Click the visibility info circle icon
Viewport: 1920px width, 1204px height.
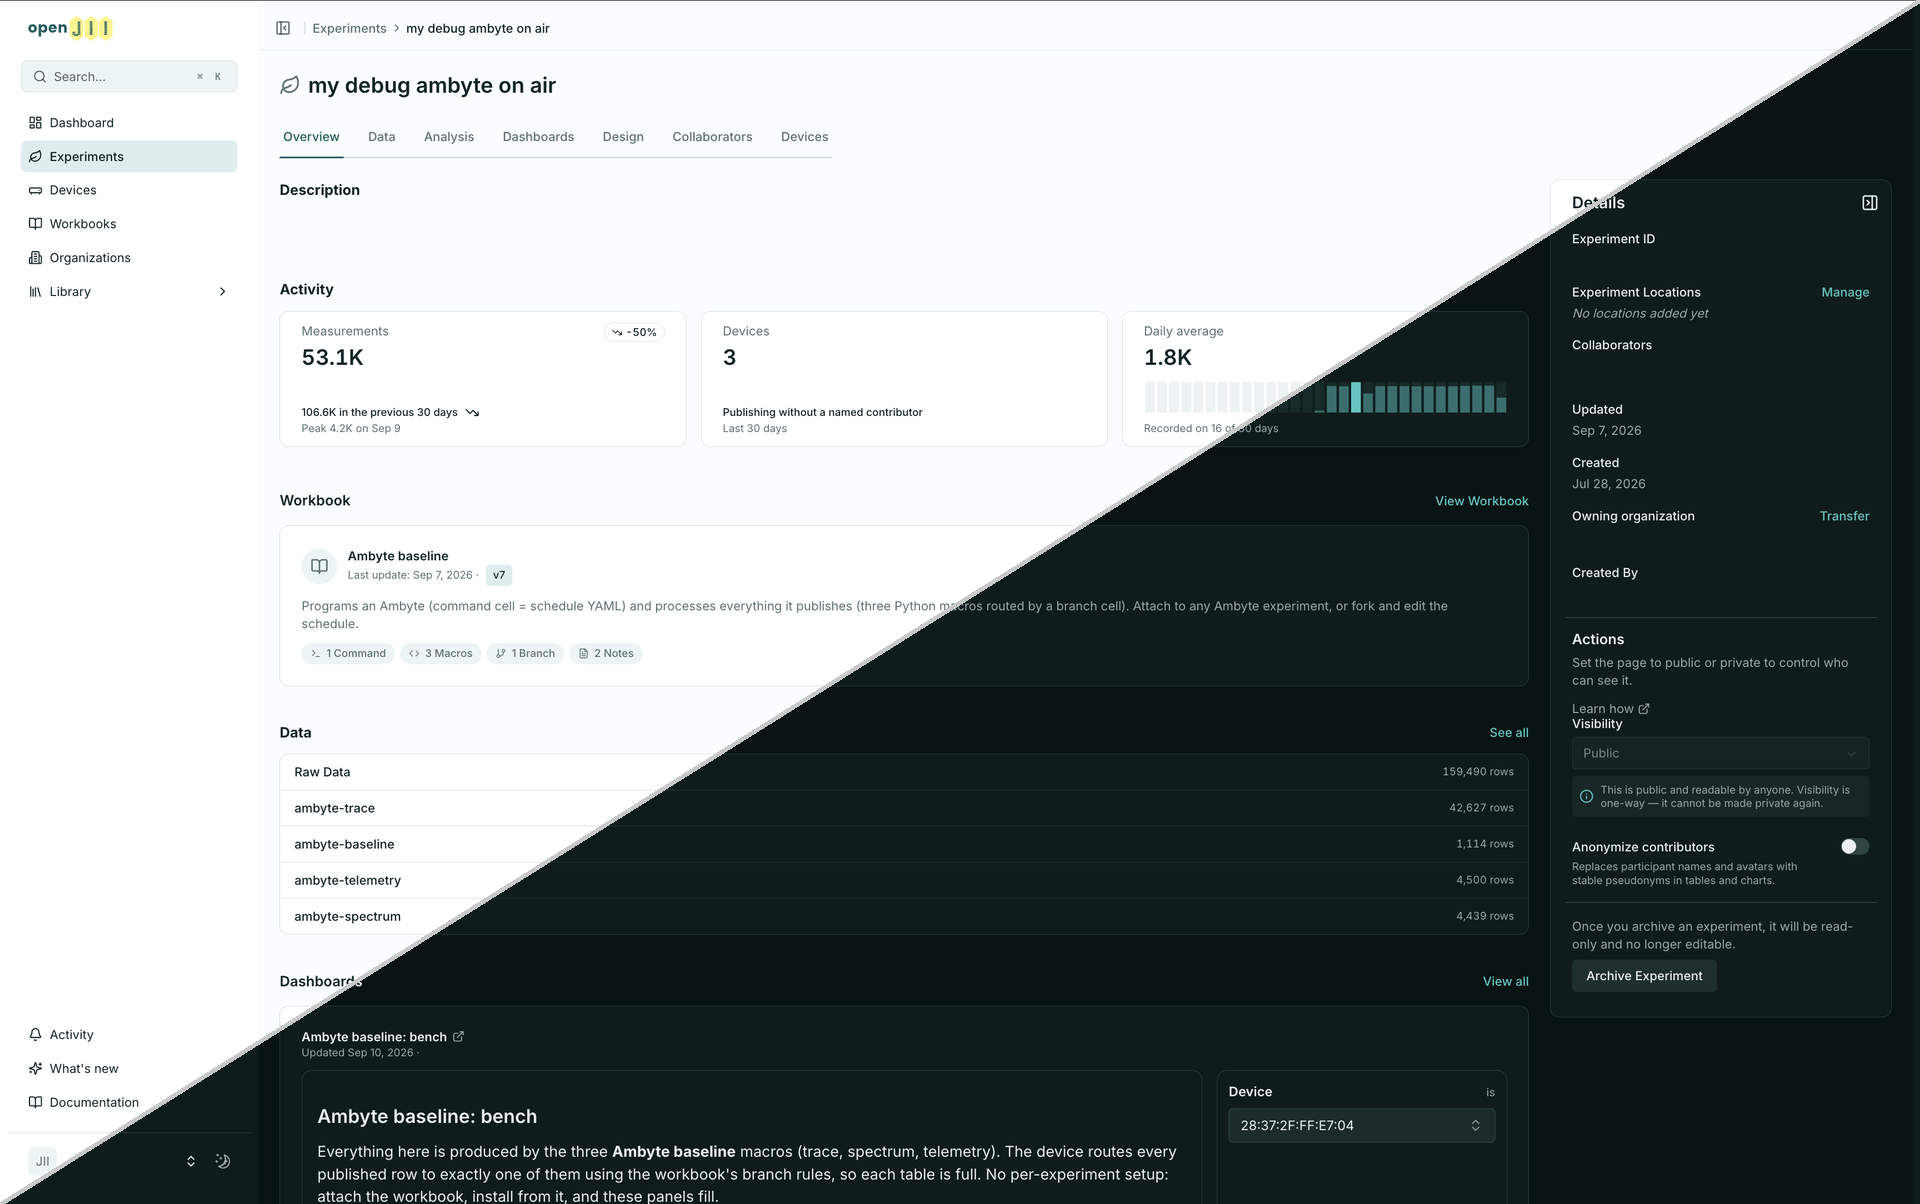(1586, 797)
